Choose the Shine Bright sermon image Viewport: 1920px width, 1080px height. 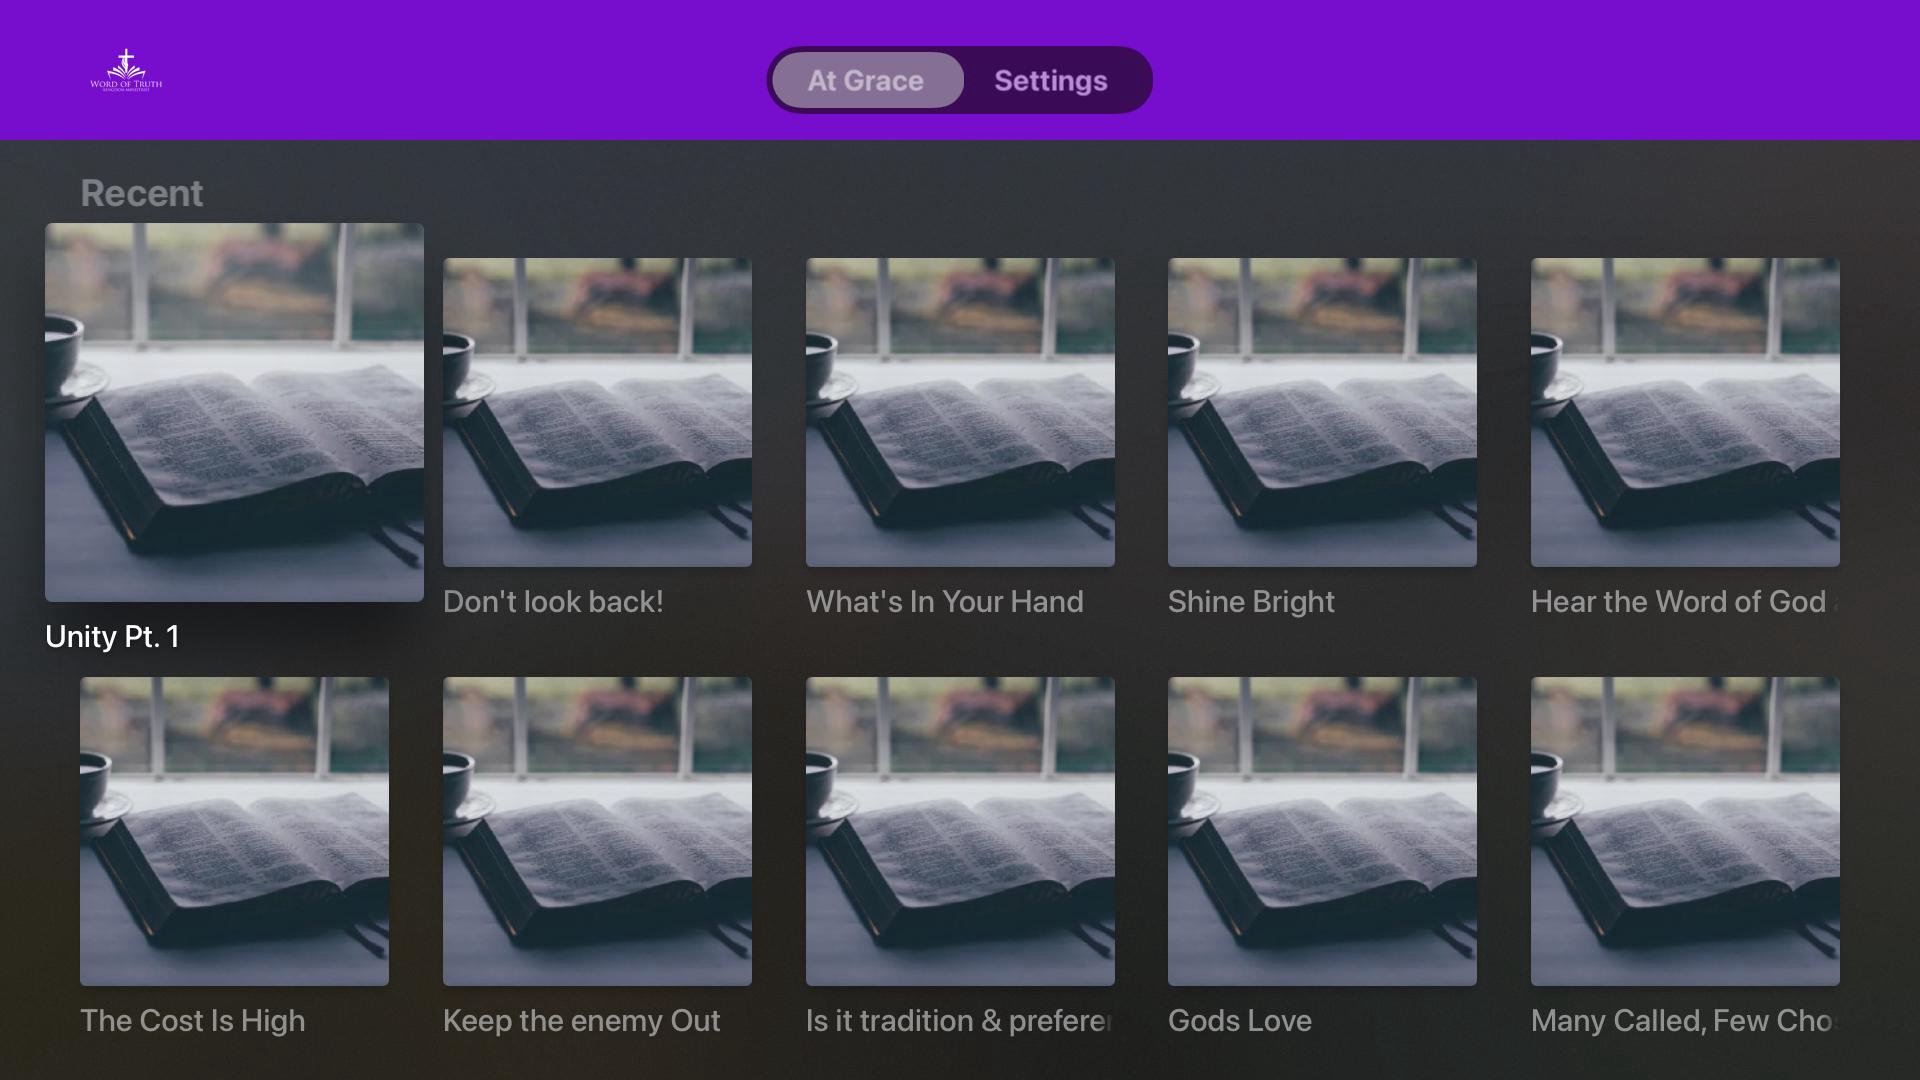coord(1322,412)
